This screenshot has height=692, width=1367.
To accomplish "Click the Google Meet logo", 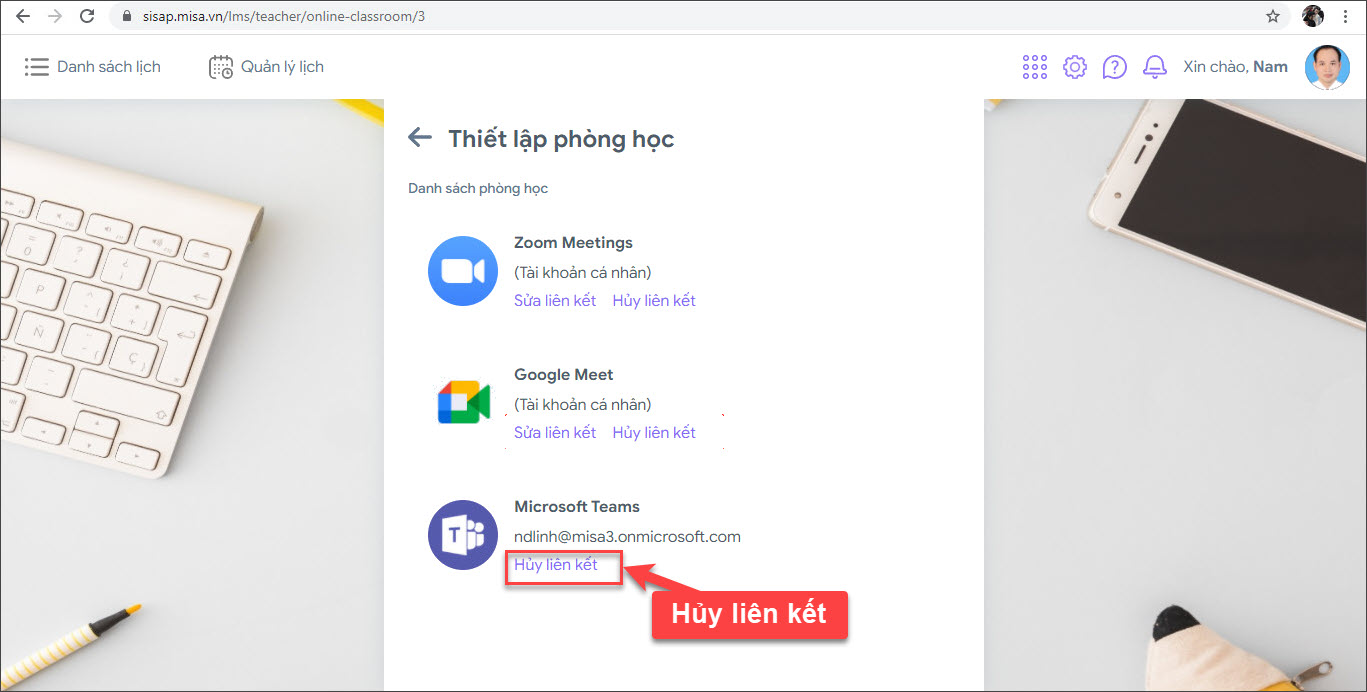I will 463,403.
